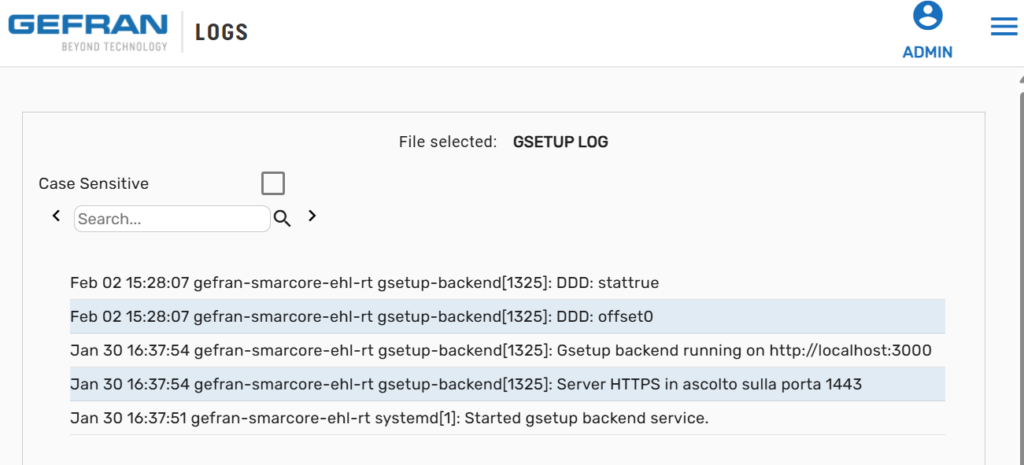This screenshot has height=465, width=1024.
Task: Click the page vertical scrollbar
Action: point(1020,274)
